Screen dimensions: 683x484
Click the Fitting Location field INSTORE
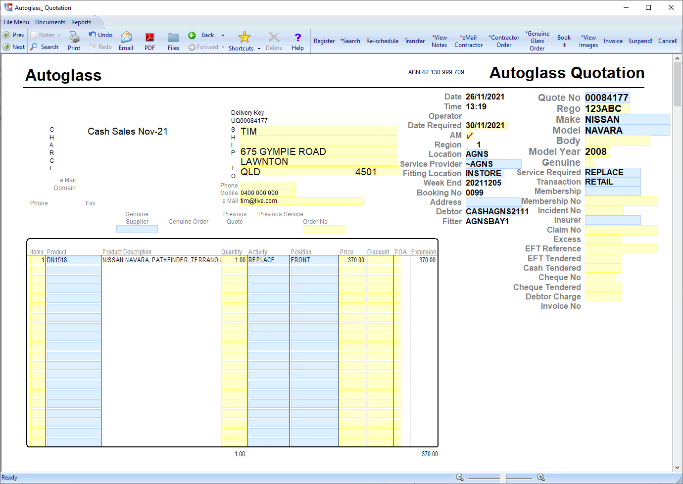[484, 173]
